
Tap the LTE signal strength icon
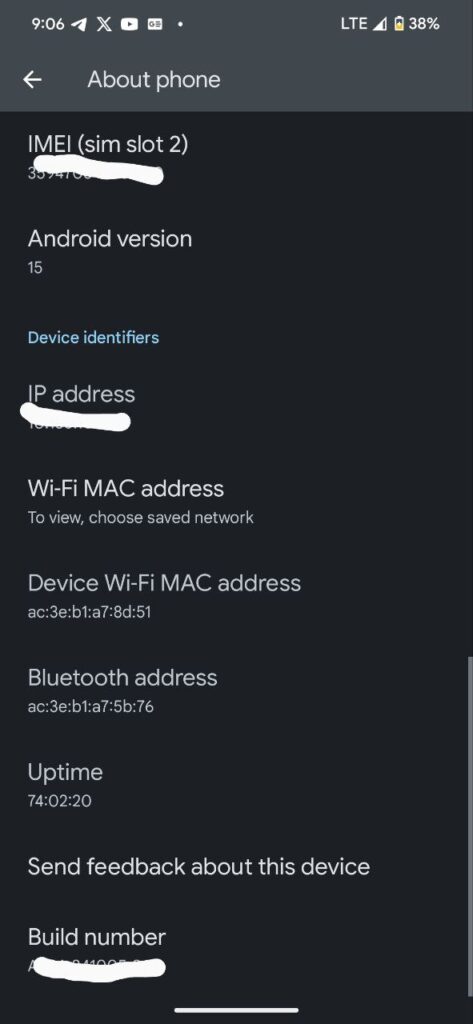pos(380,24)
